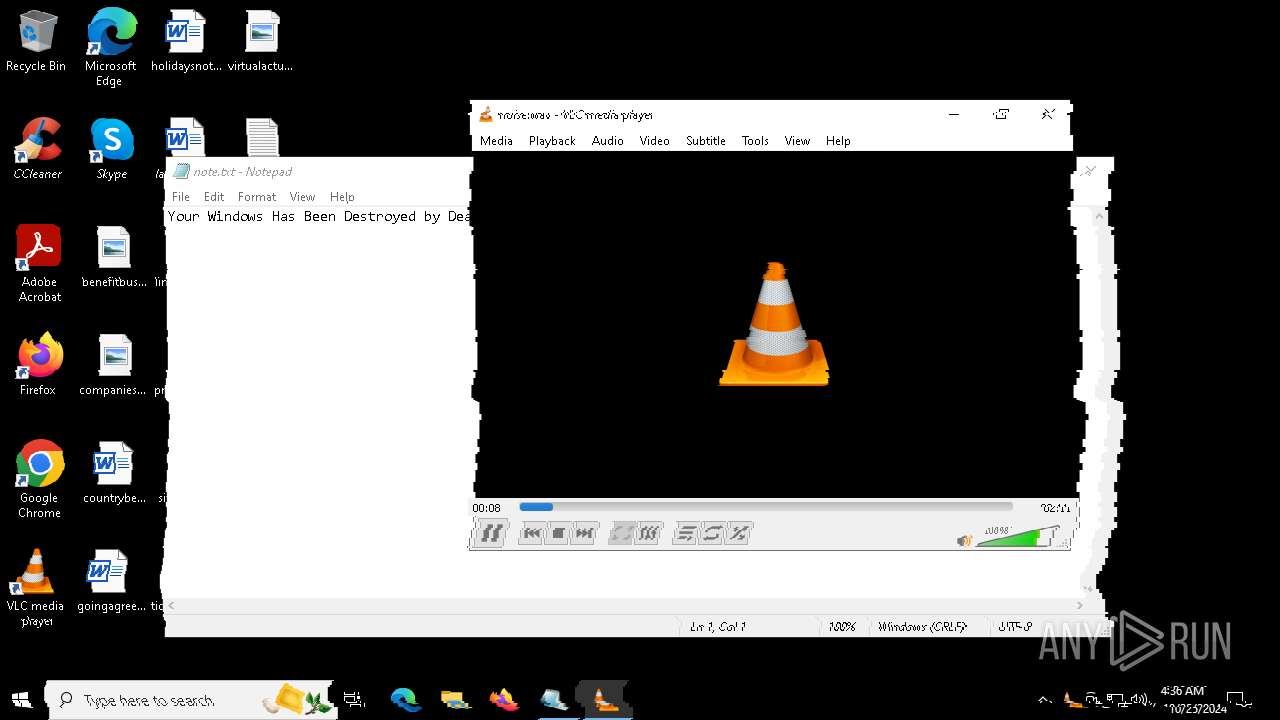Screen dimensions: 1280x720
Task: Open Notepad Format menu
Action: point(257,197)
